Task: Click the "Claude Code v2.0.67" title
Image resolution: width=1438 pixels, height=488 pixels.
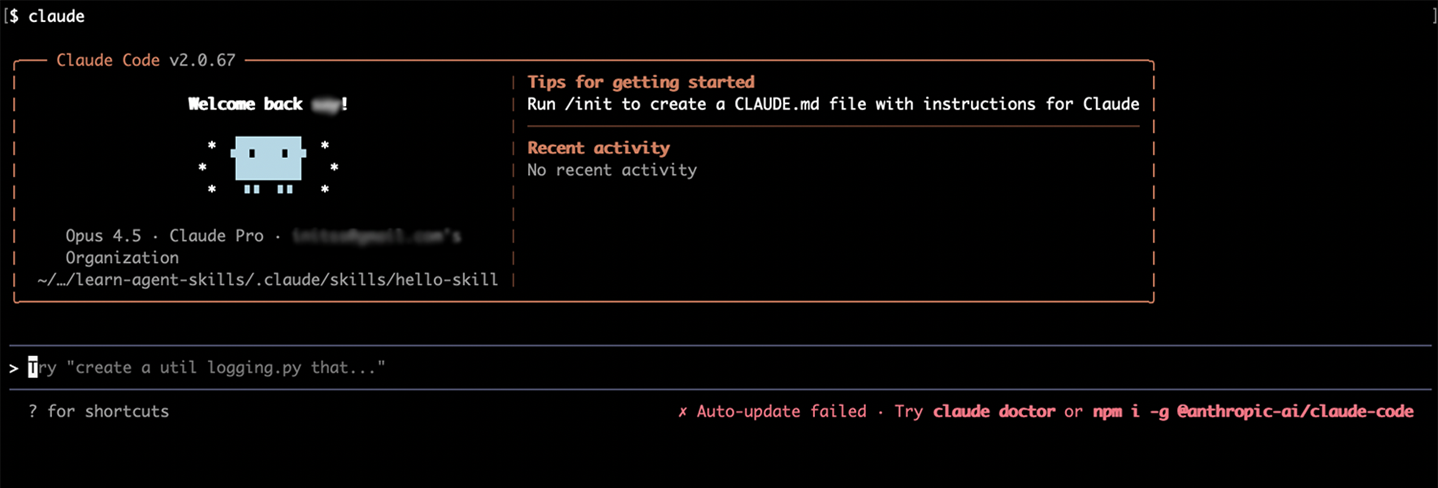Action: [145, 60]
